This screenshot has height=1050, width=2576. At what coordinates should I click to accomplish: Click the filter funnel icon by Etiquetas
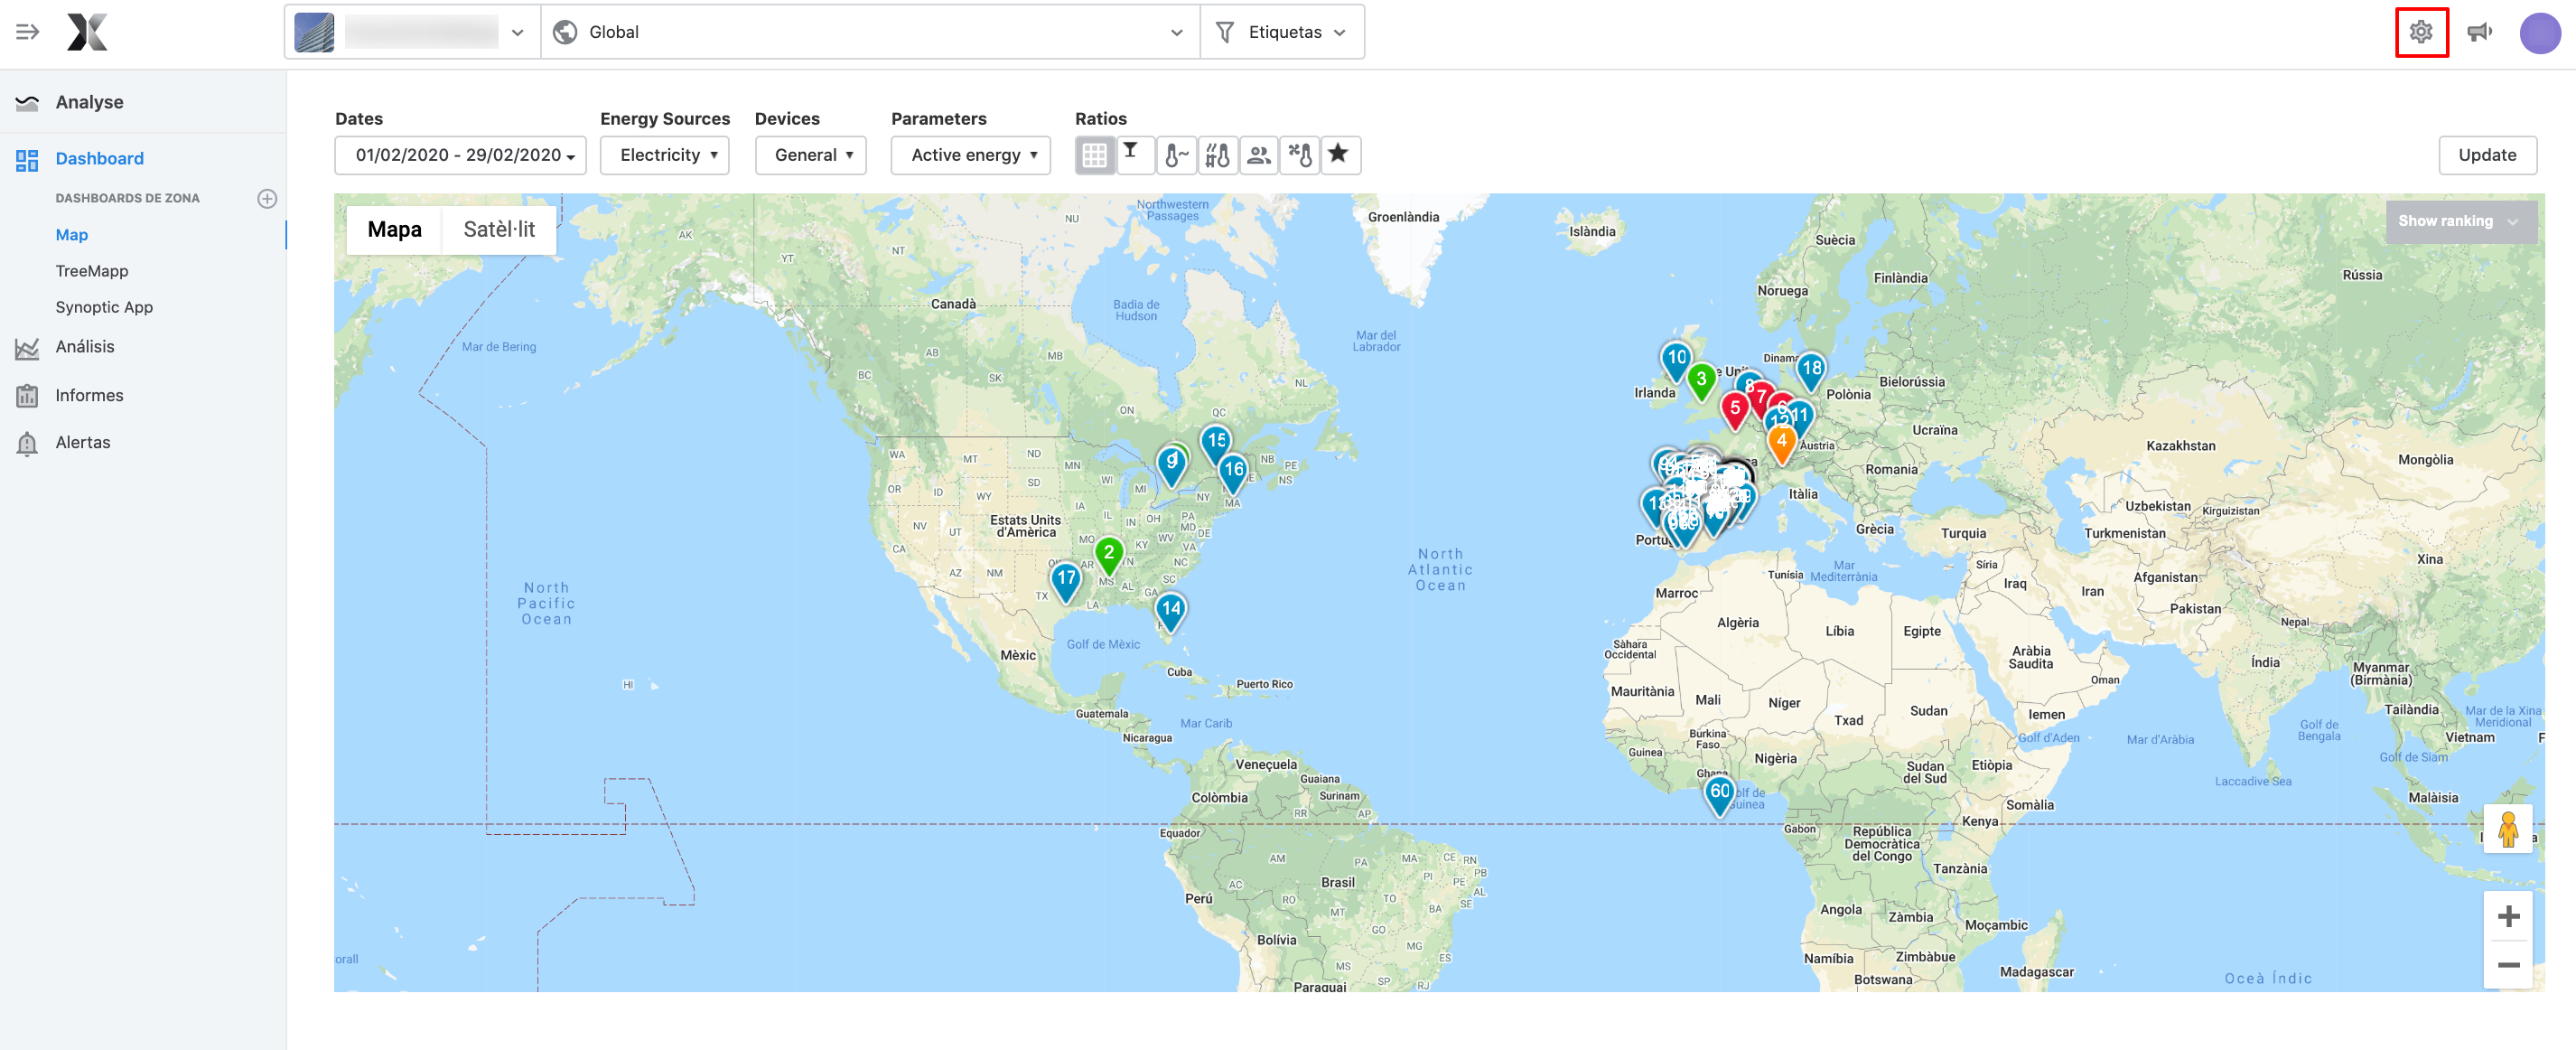(x=1224, y=32)
